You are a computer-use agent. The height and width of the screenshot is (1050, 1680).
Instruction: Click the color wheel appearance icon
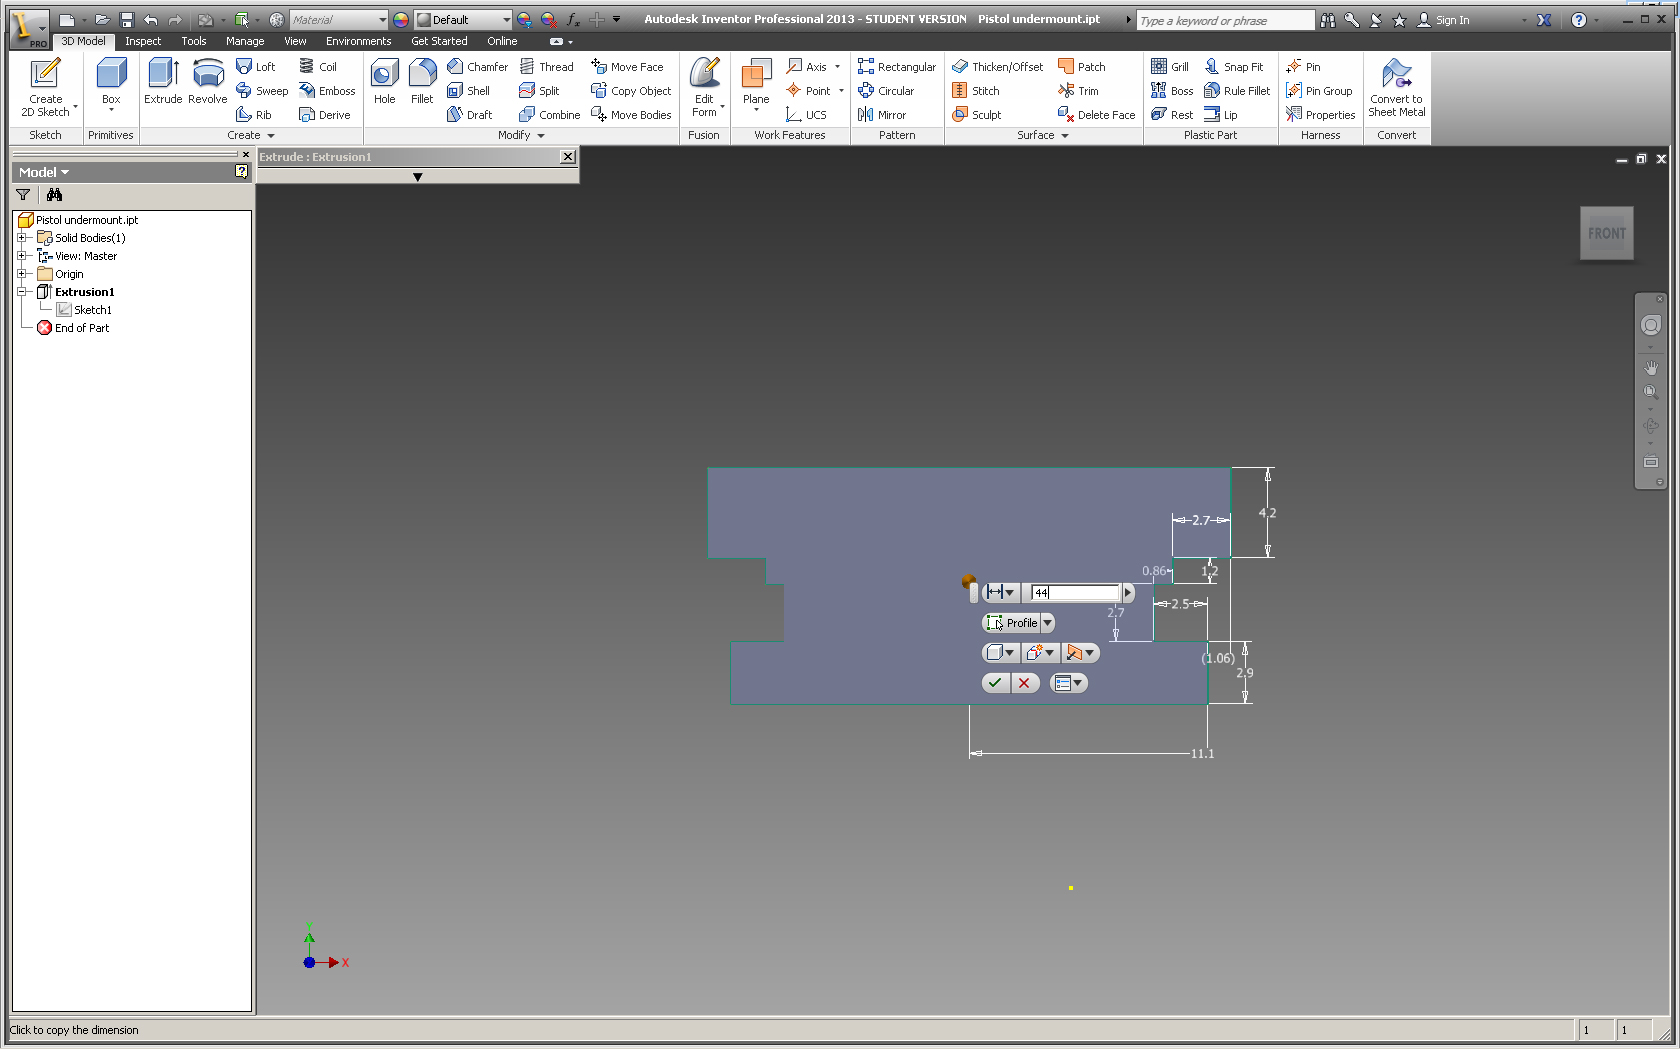point(400,20)
